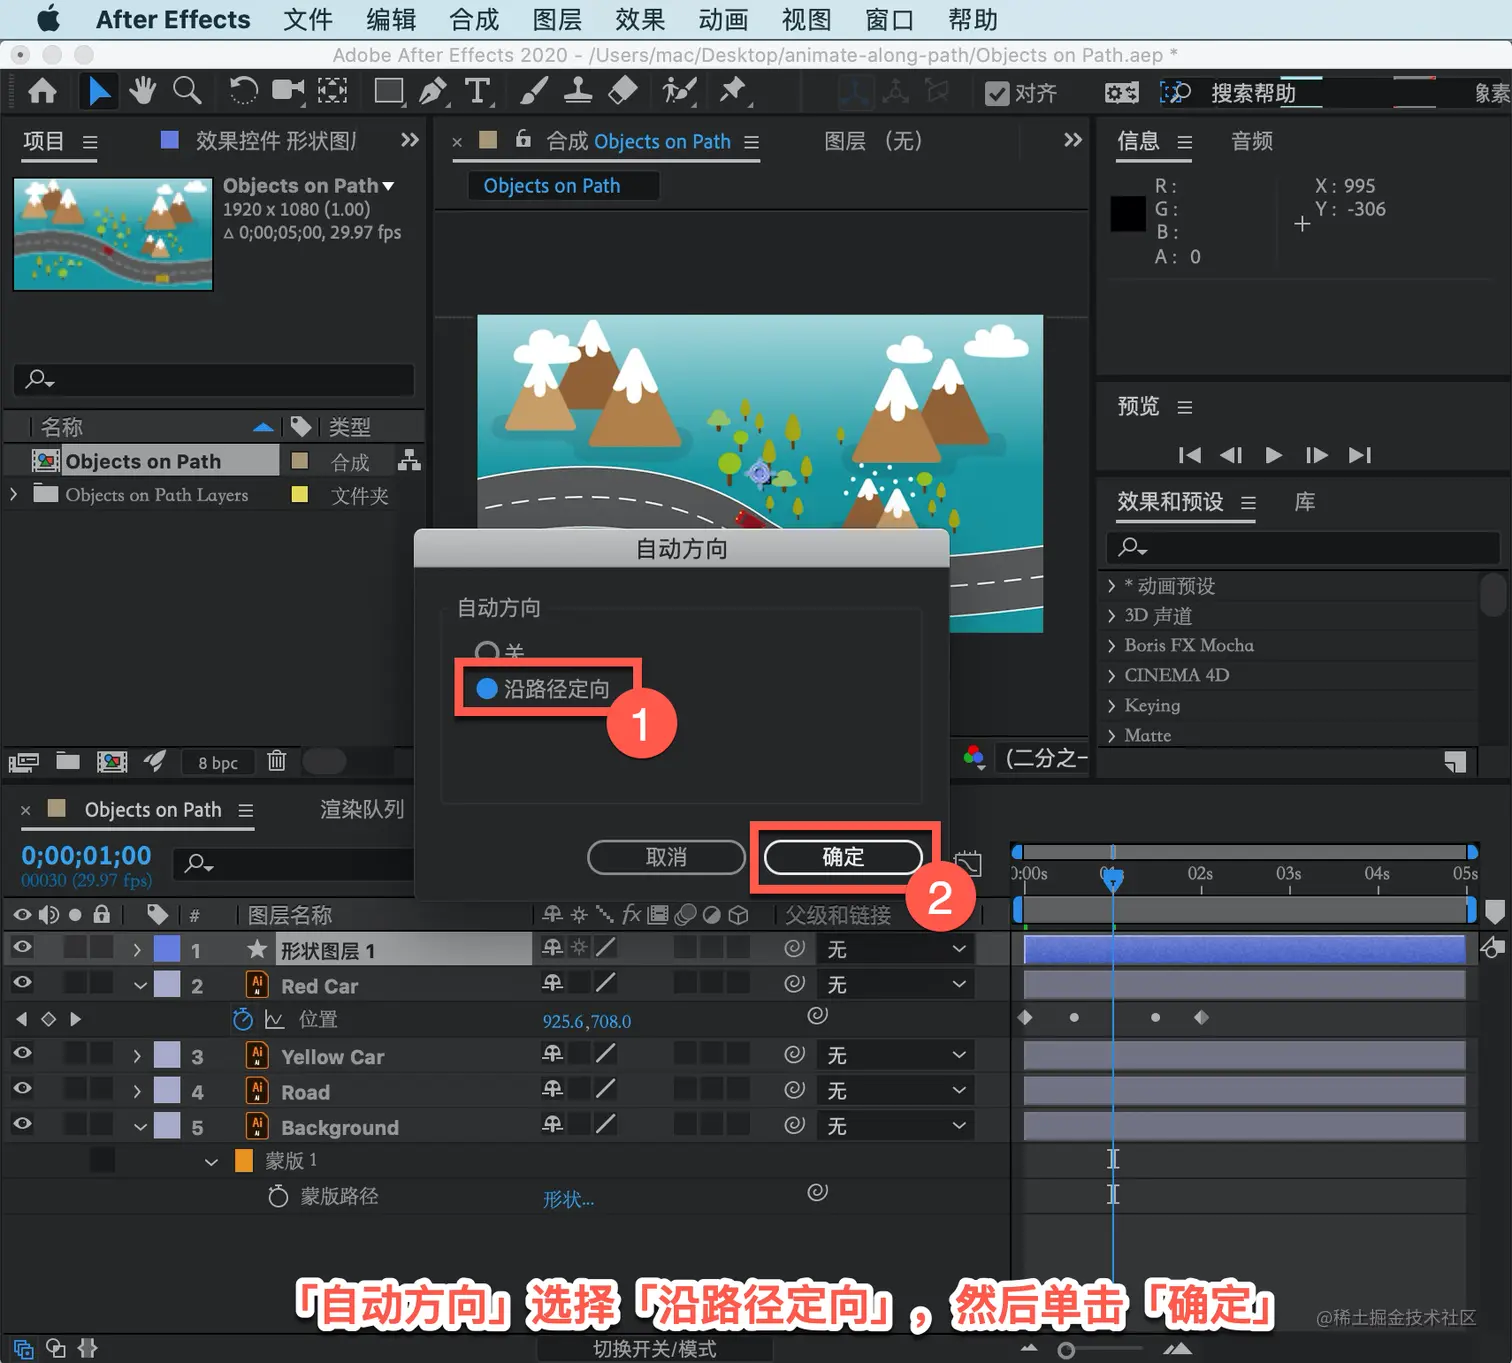The height and width of the screenshot is (1363, 1512).
Task: Open Interpret Footage in Project panel
Action: [23, 762]
